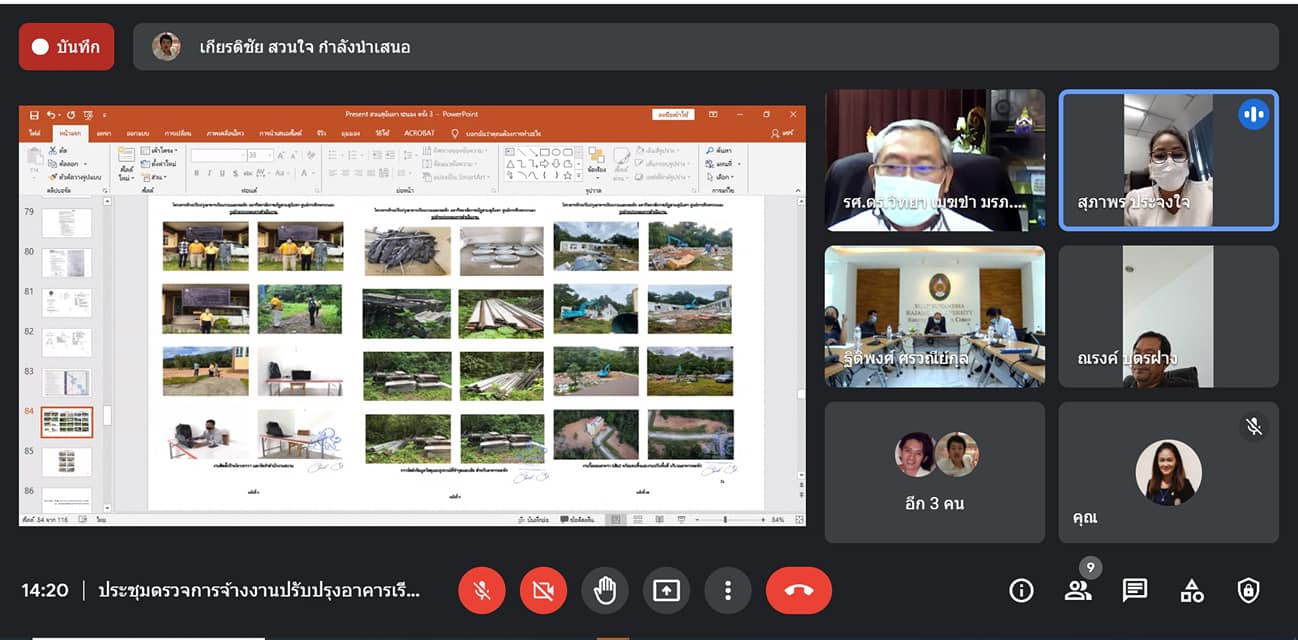Click the PowerPoint zoom slider
The image size is (1298, 640).
point(724,520)
